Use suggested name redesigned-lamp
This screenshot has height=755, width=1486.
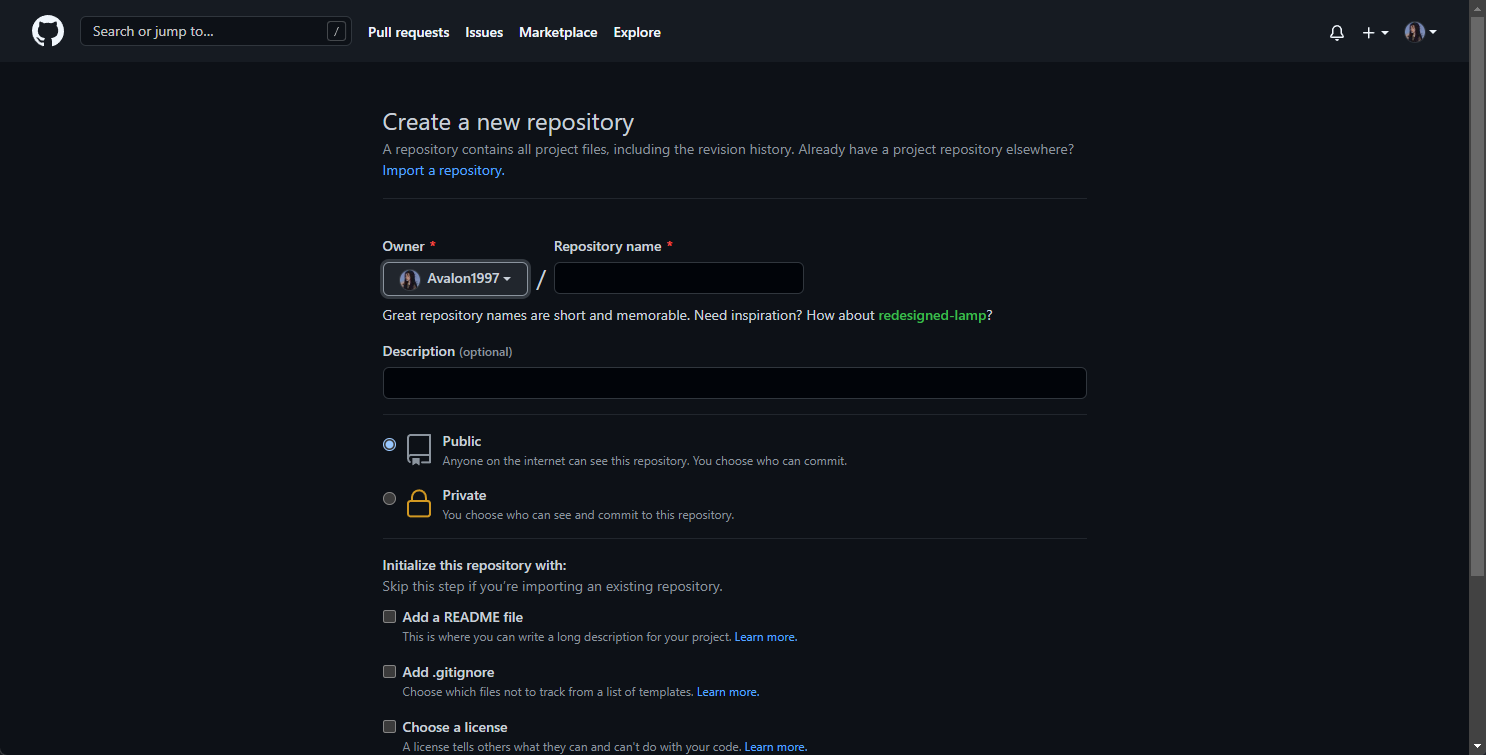(x=932, y=315)
